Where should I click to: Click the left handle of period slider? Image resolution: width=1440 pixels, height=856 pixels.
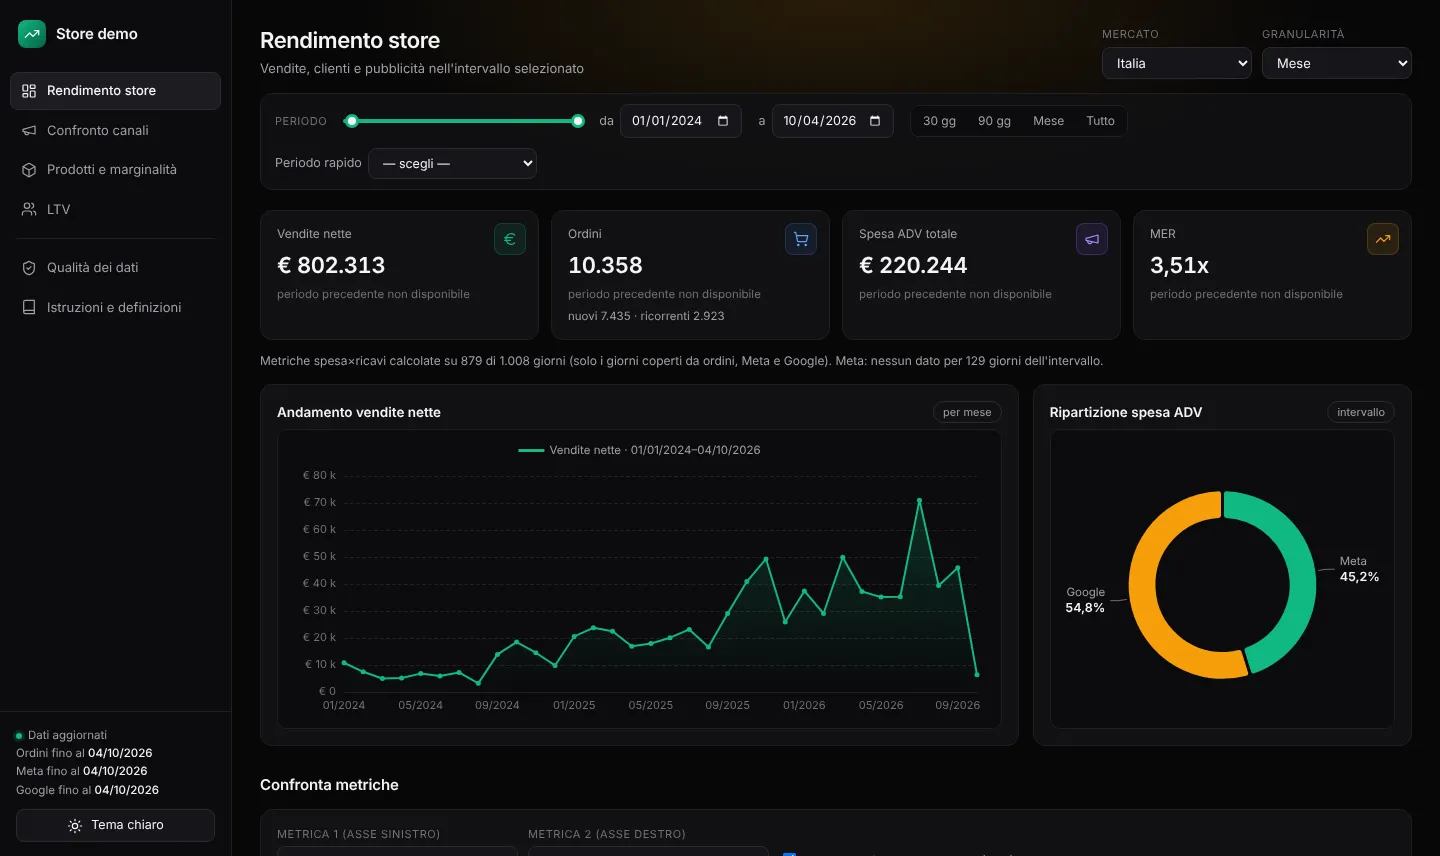pyautogui.click(x=351, y=121)
